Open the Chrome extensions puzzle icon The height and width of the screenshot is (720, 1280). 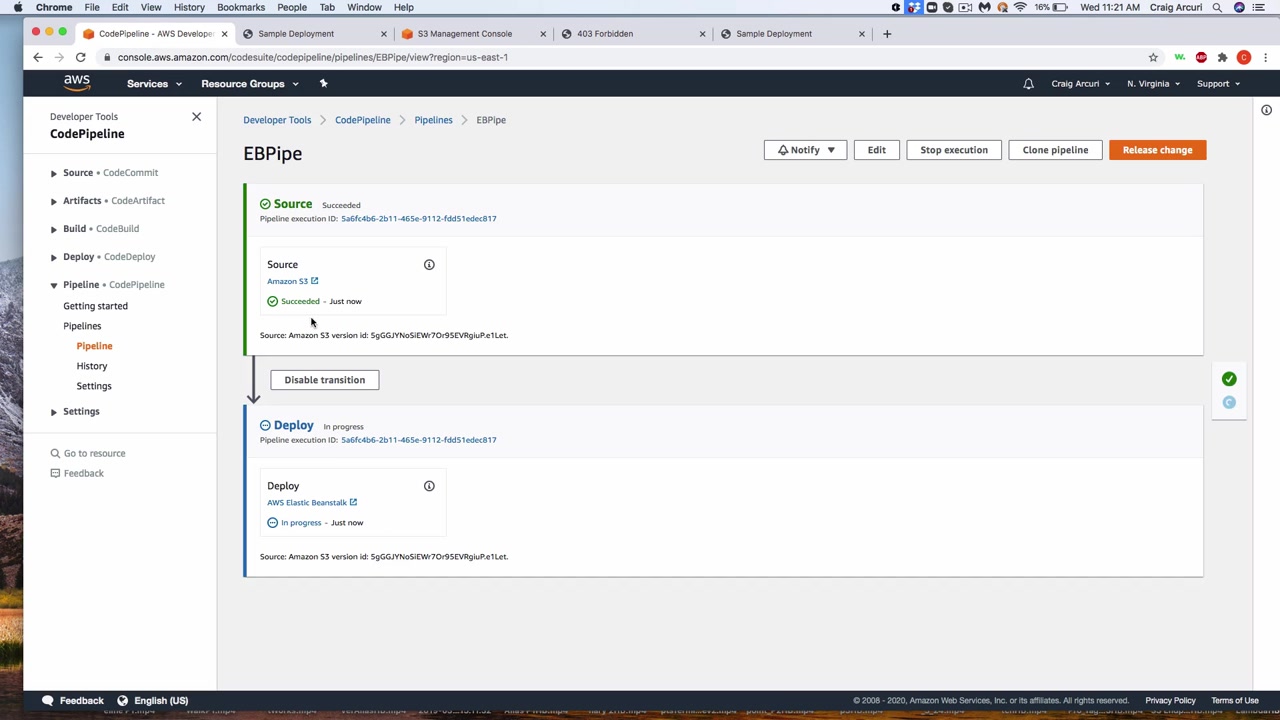(x=1222, y=58)
